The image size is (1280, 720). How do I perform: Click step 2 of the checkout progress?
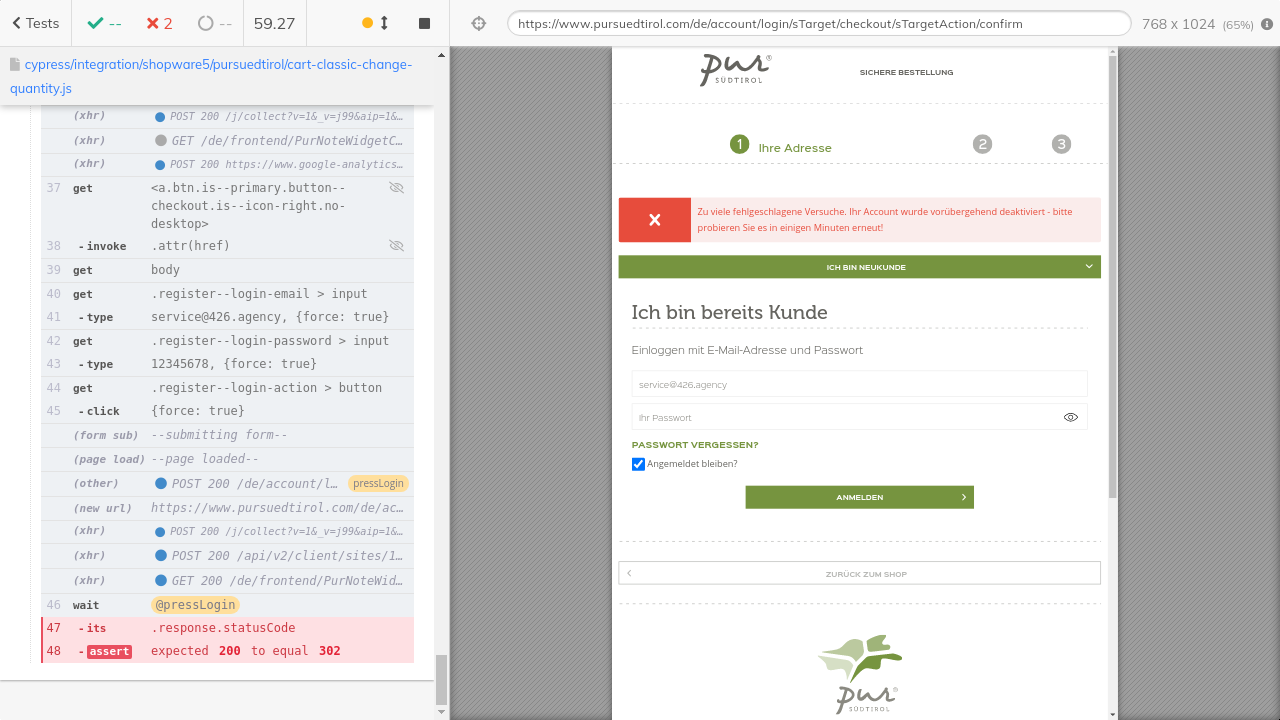(982, 144)
